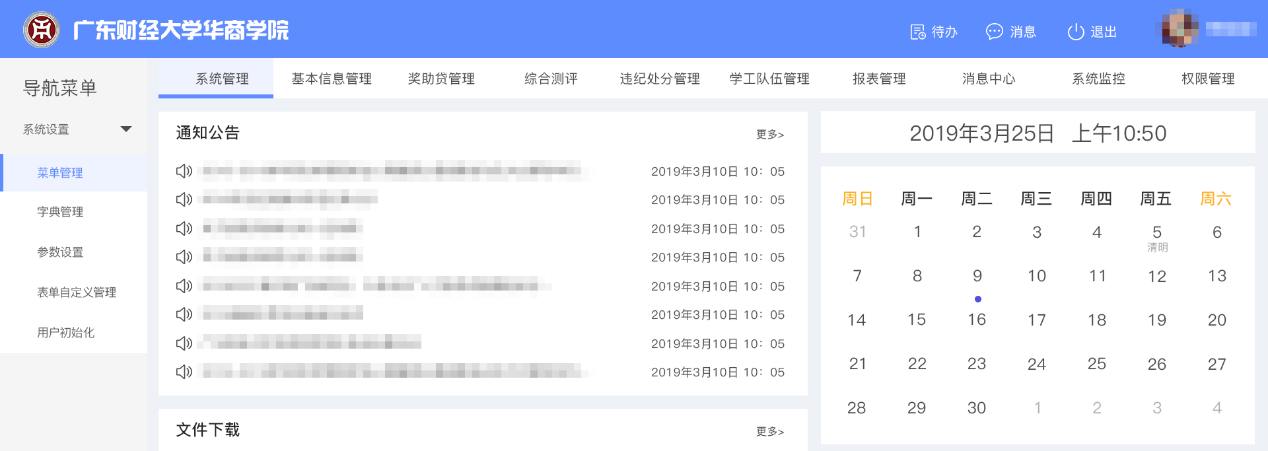Switch to the 奖助贷管理 tab
Viewport: 1268px width, 451px height.
click(441, 79)
